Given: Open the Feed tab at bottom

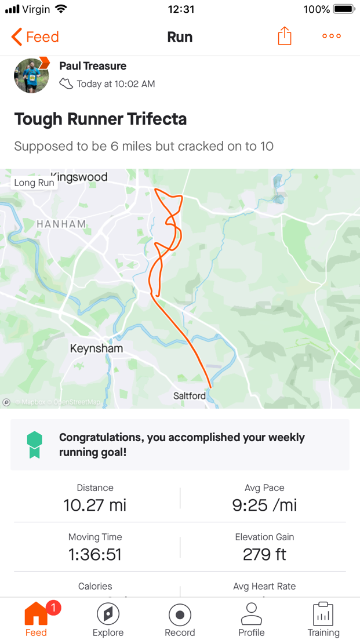Looking at the screenshot, I should coord(36,619).
